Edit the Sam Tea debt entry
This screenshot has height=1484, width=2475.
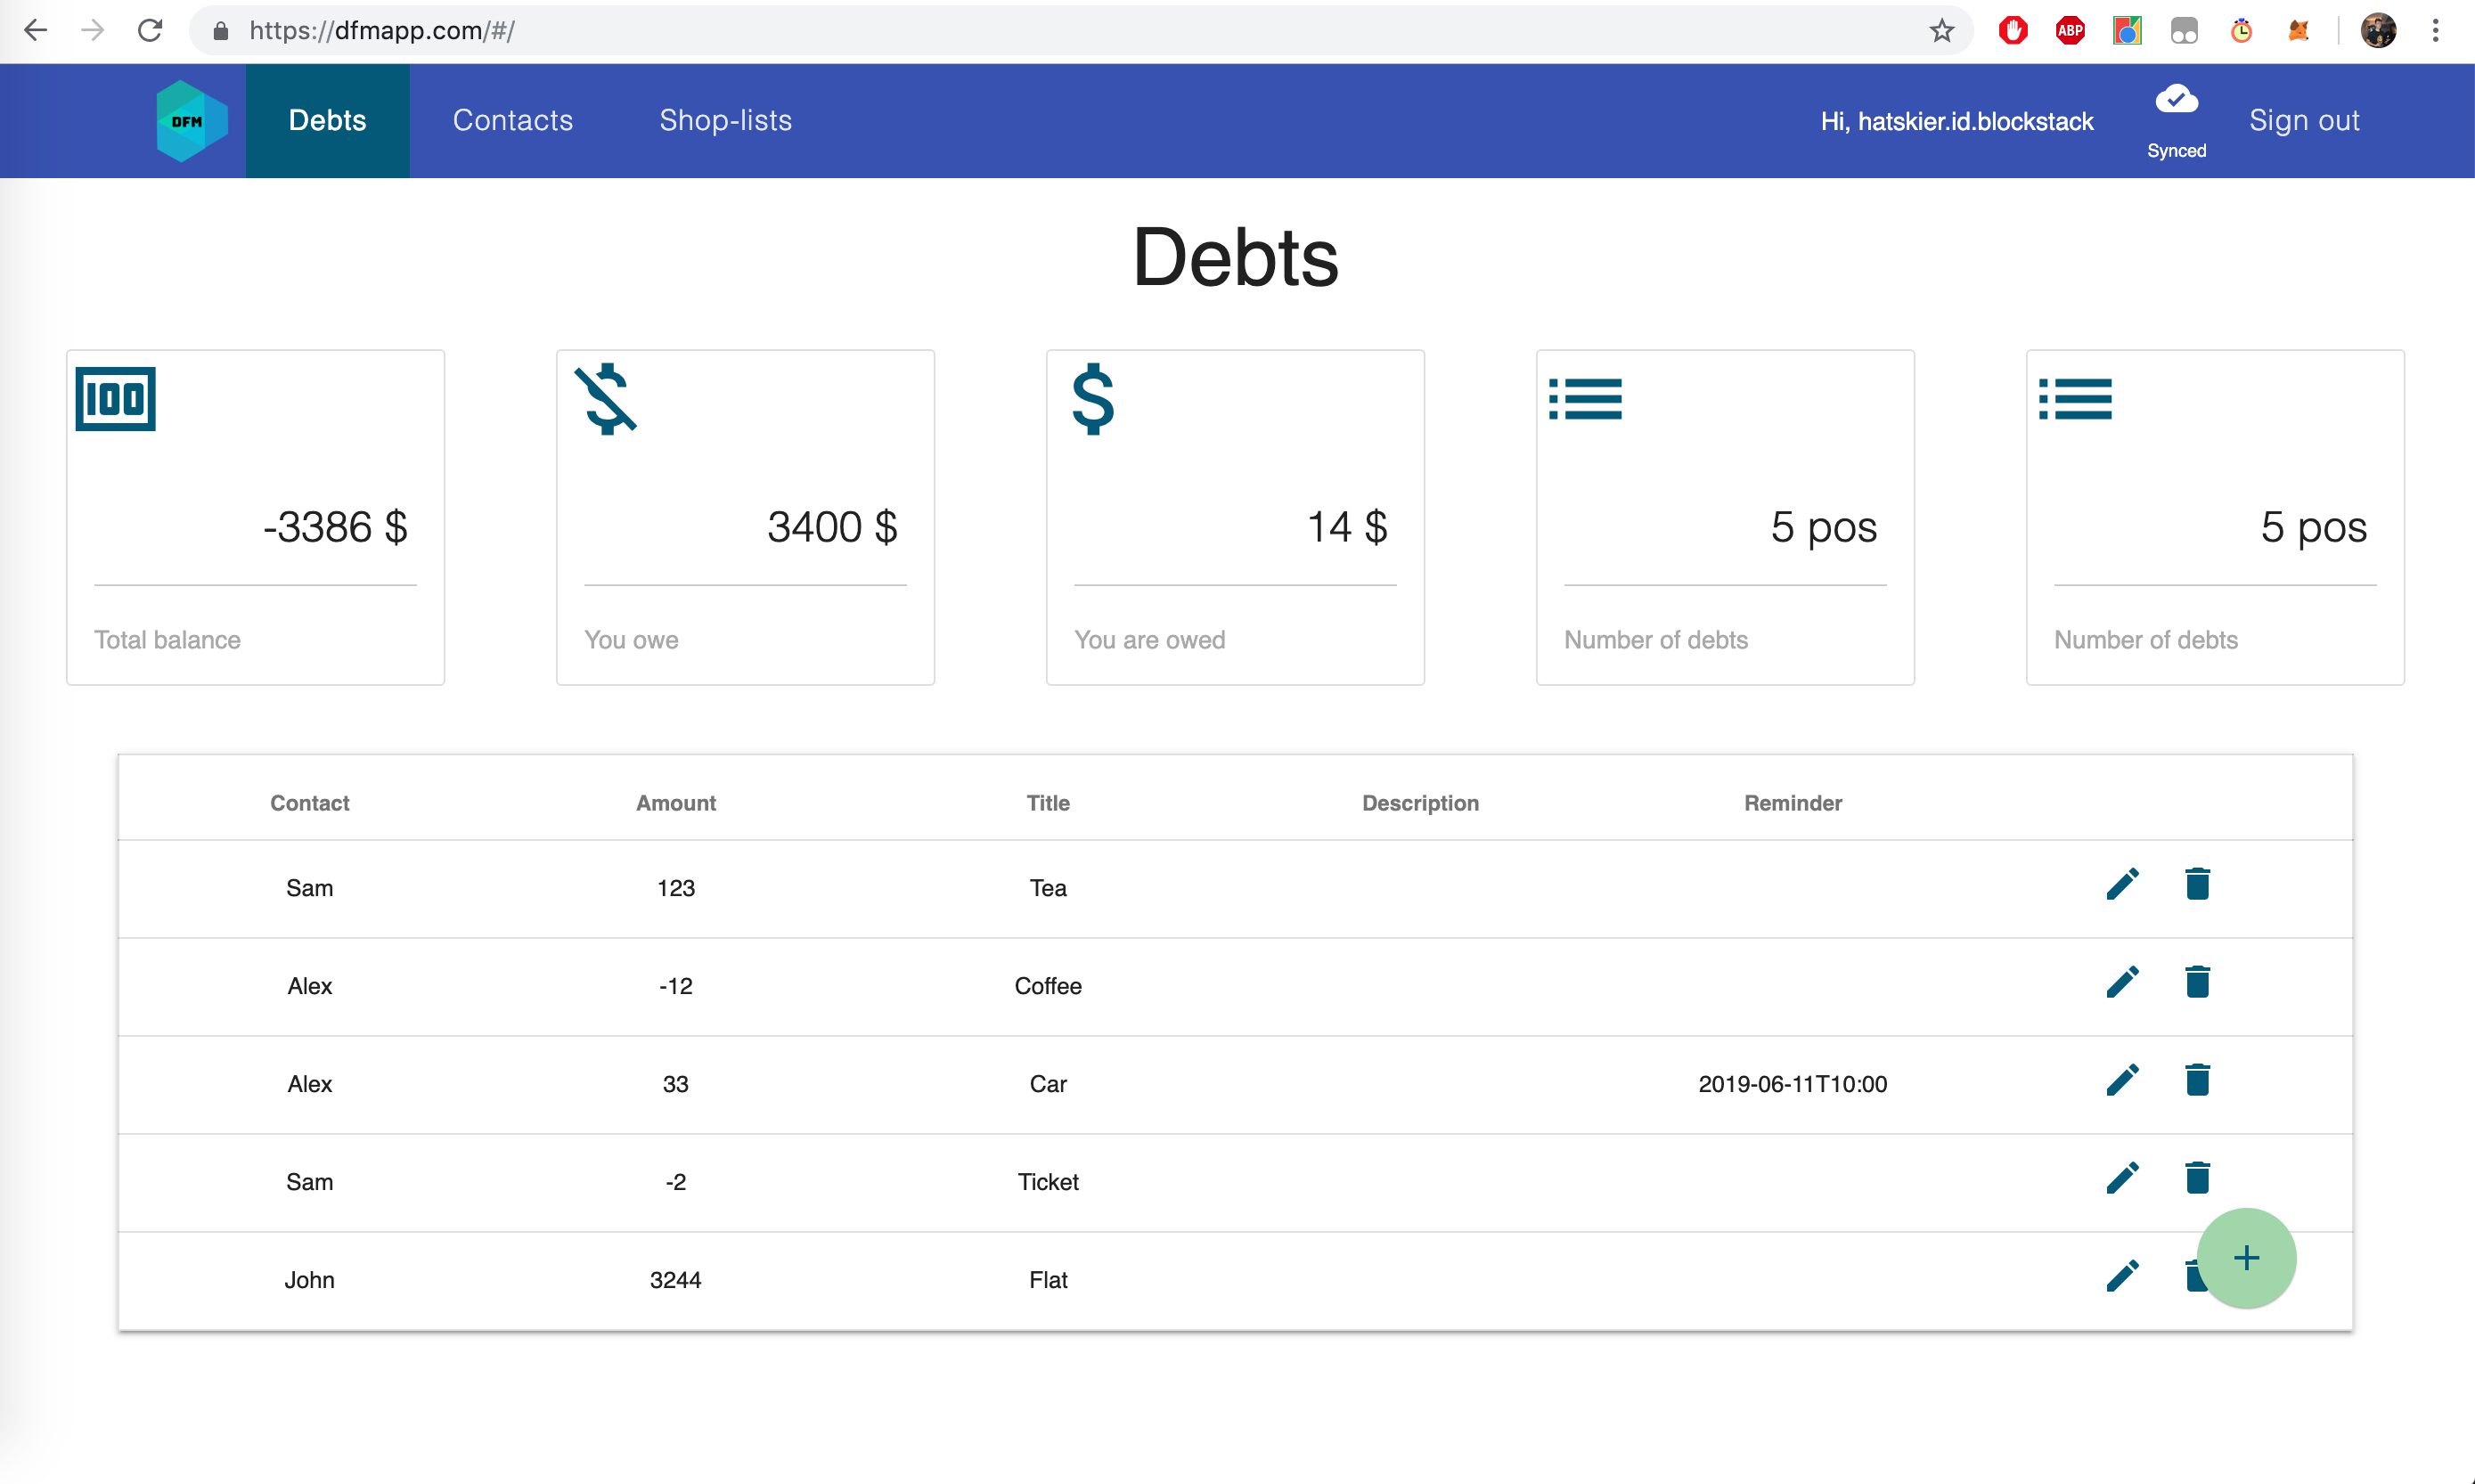click(2122, 884)
